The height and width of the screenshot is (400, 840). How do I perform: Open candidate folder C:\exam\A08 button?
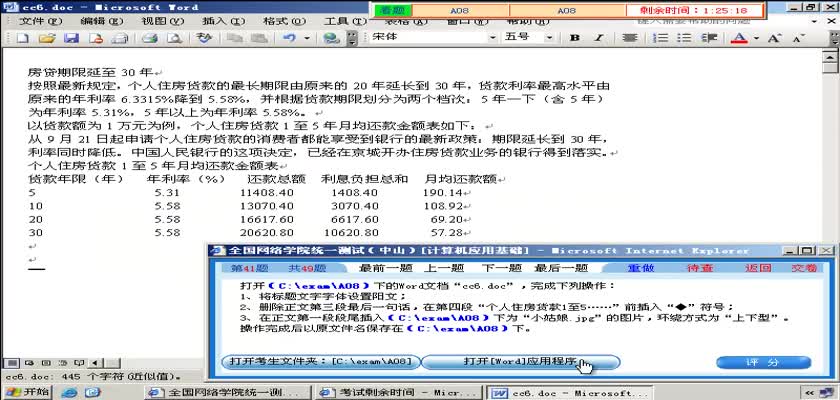pos(320,362)
